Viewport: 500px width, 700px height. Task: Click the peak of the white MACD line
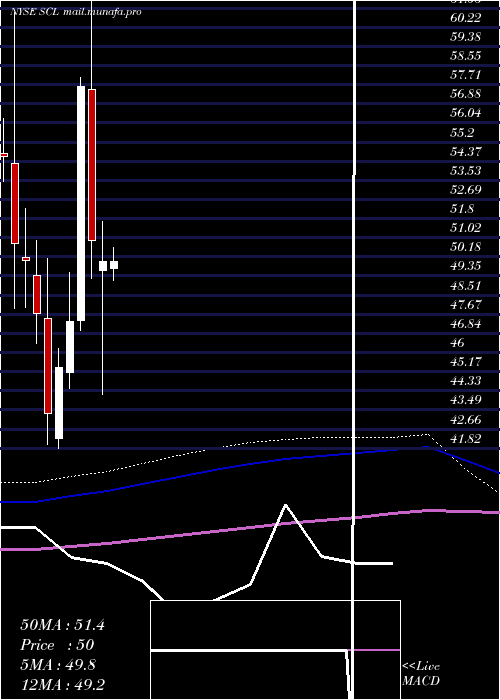tap(286, 505)
